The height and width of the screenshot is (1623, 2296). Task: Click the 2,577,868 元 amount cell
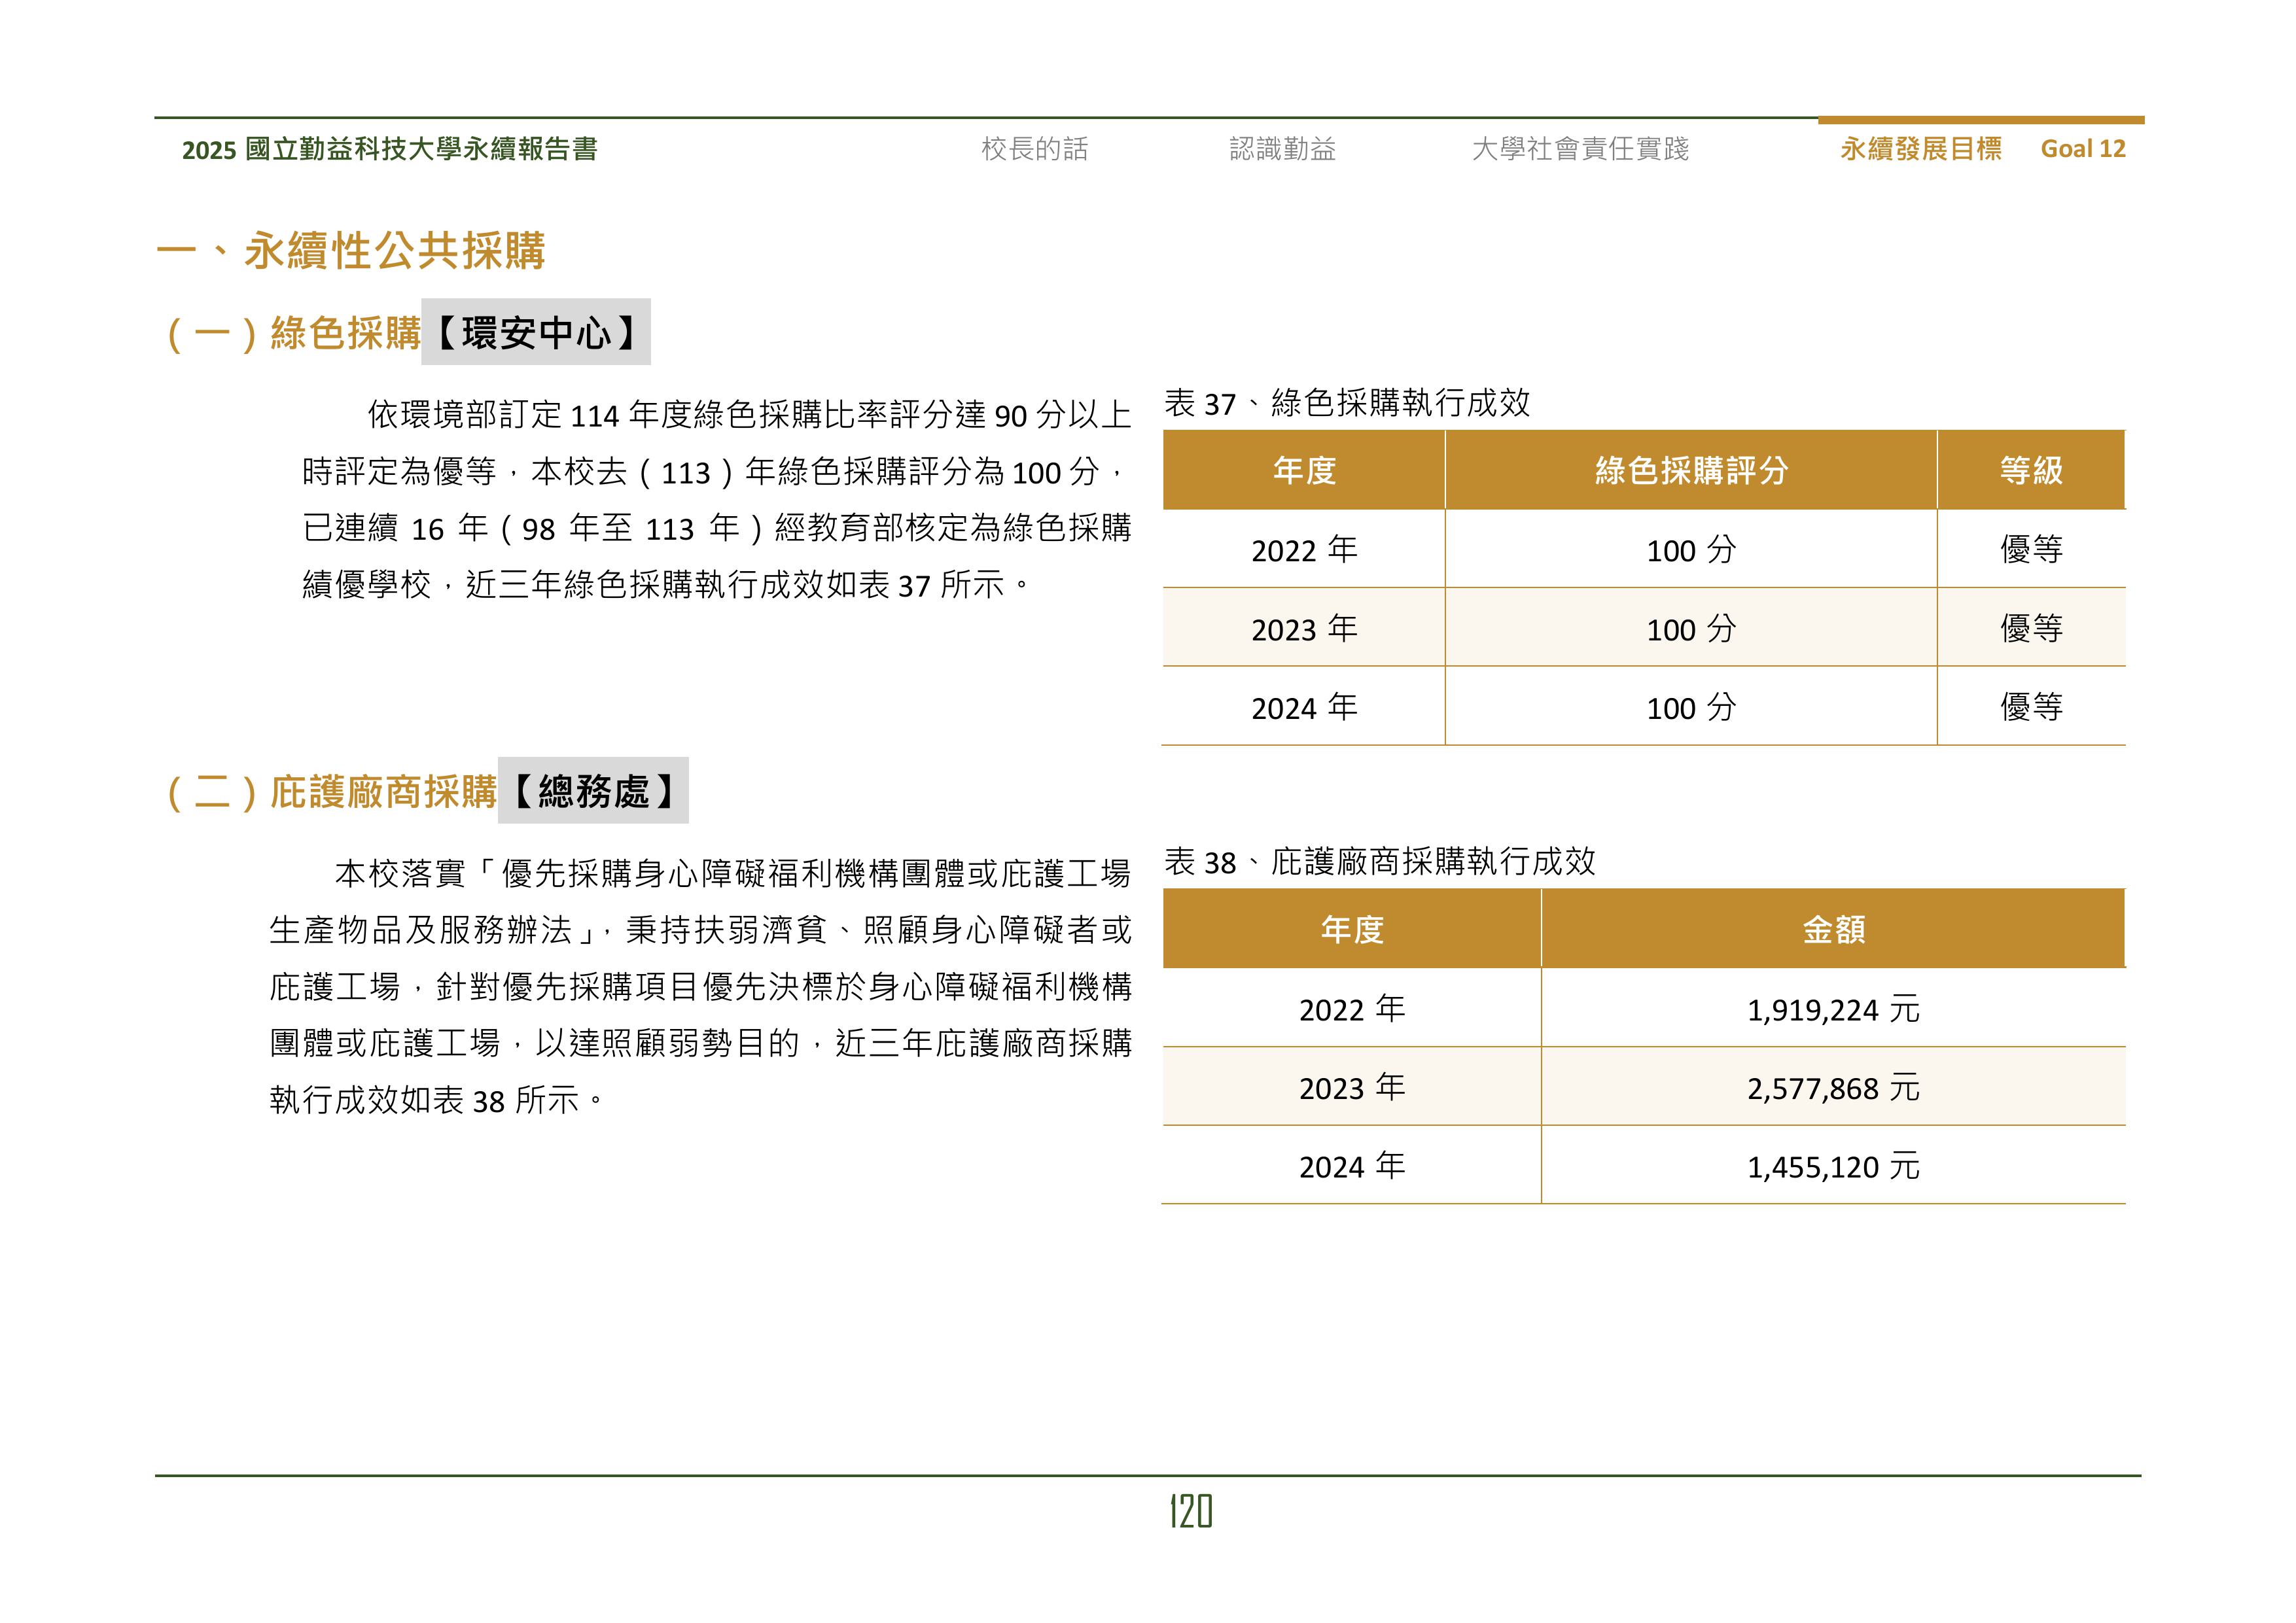click(x=1832, y=1087)
